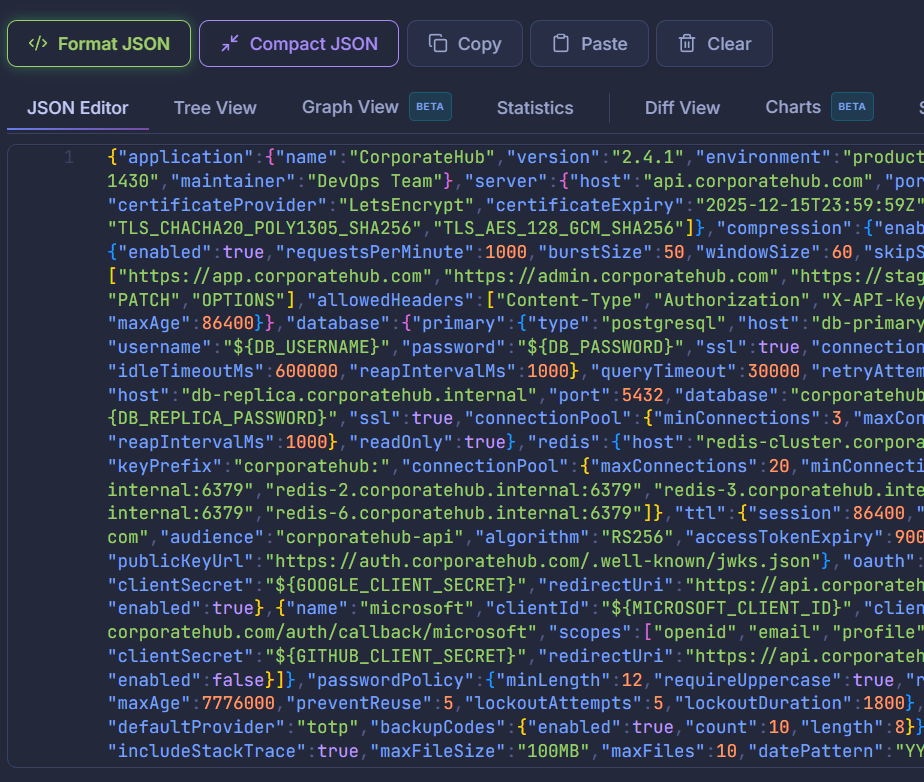Screen dimensions: 924x782
Task: Click the shrink arrows icon on Compact JSON
Action: 230,44
